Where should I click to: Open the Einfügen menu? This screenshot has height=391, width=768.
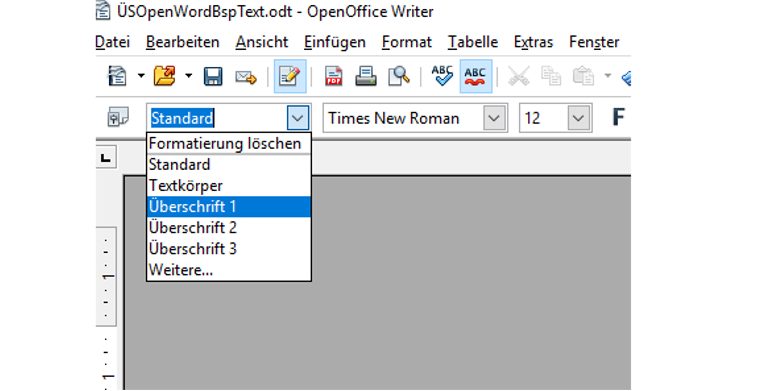coord(335,42)
